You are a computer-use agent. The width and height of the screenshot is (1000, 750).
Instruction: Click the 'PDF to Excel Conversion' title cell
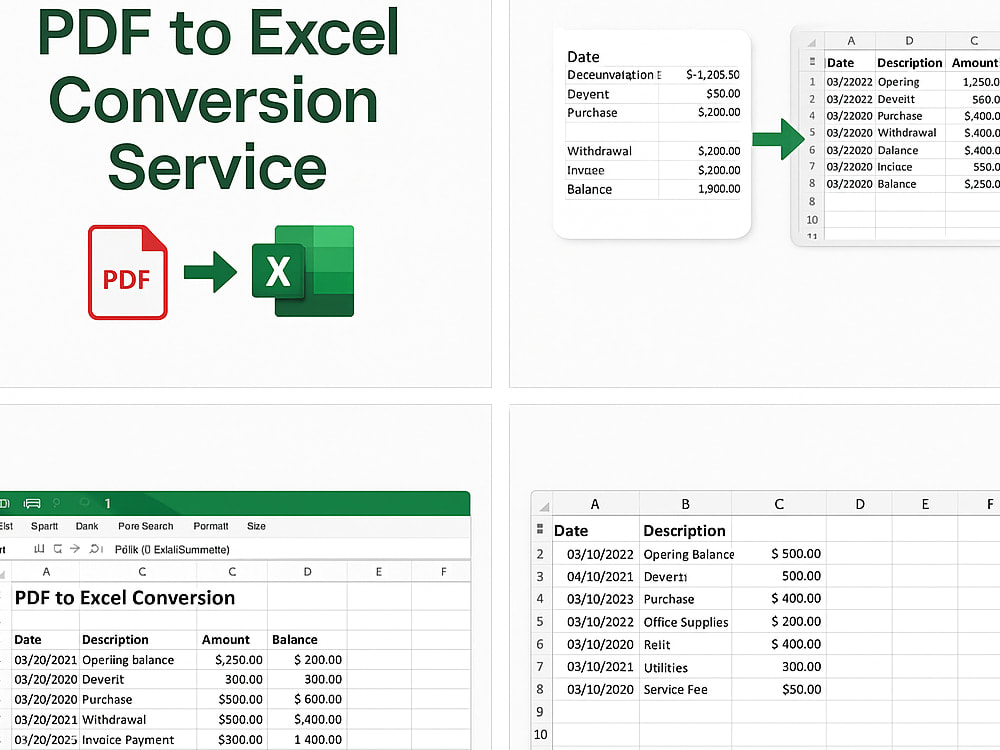point(125,598)
